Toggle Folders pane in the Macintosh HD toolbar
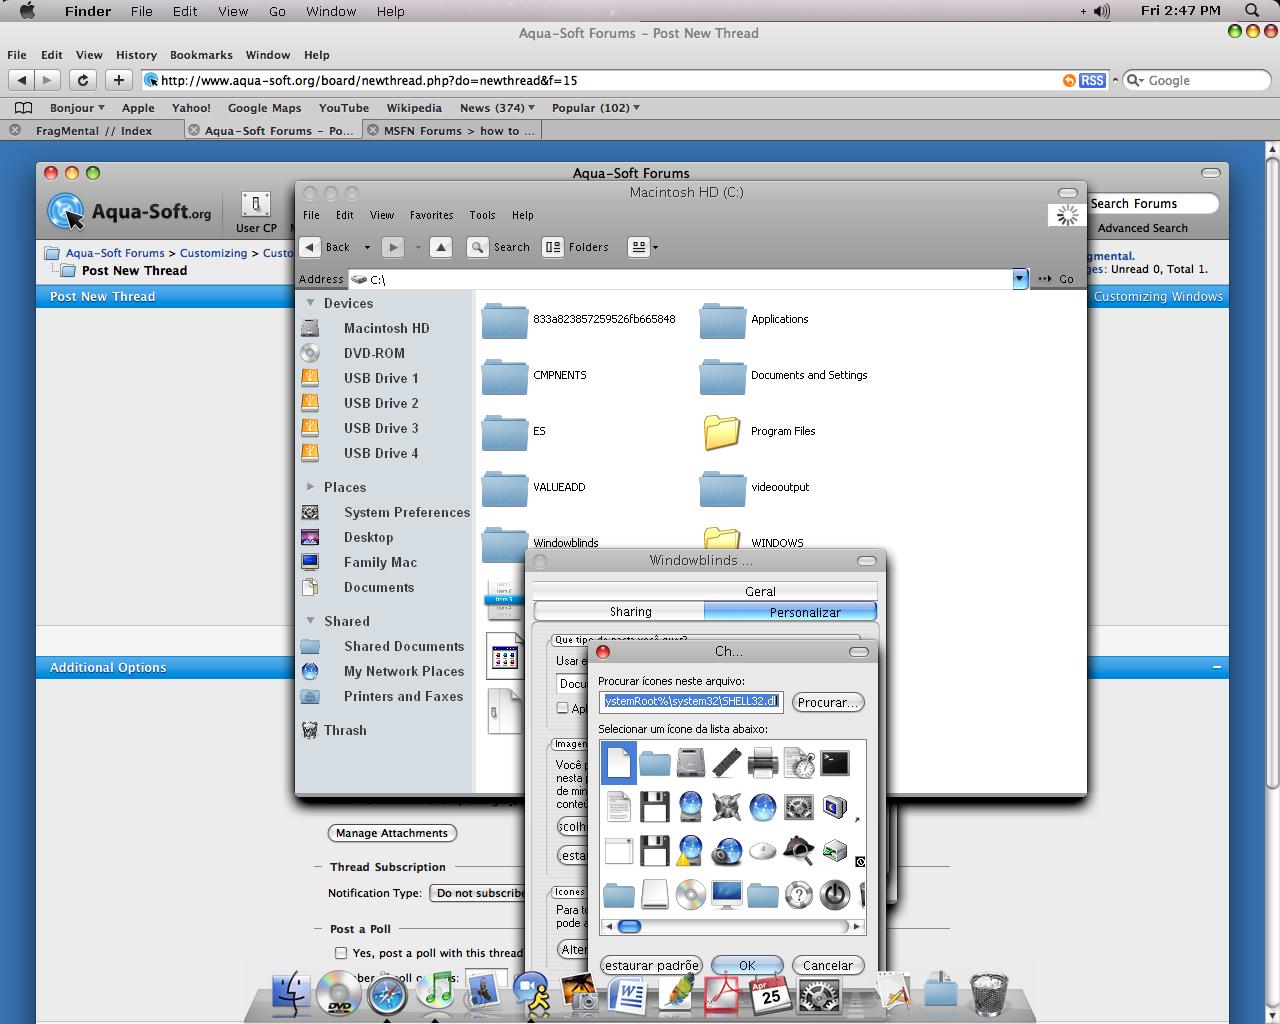This screenshot has height=1024, width=1280. pos(575,247)
